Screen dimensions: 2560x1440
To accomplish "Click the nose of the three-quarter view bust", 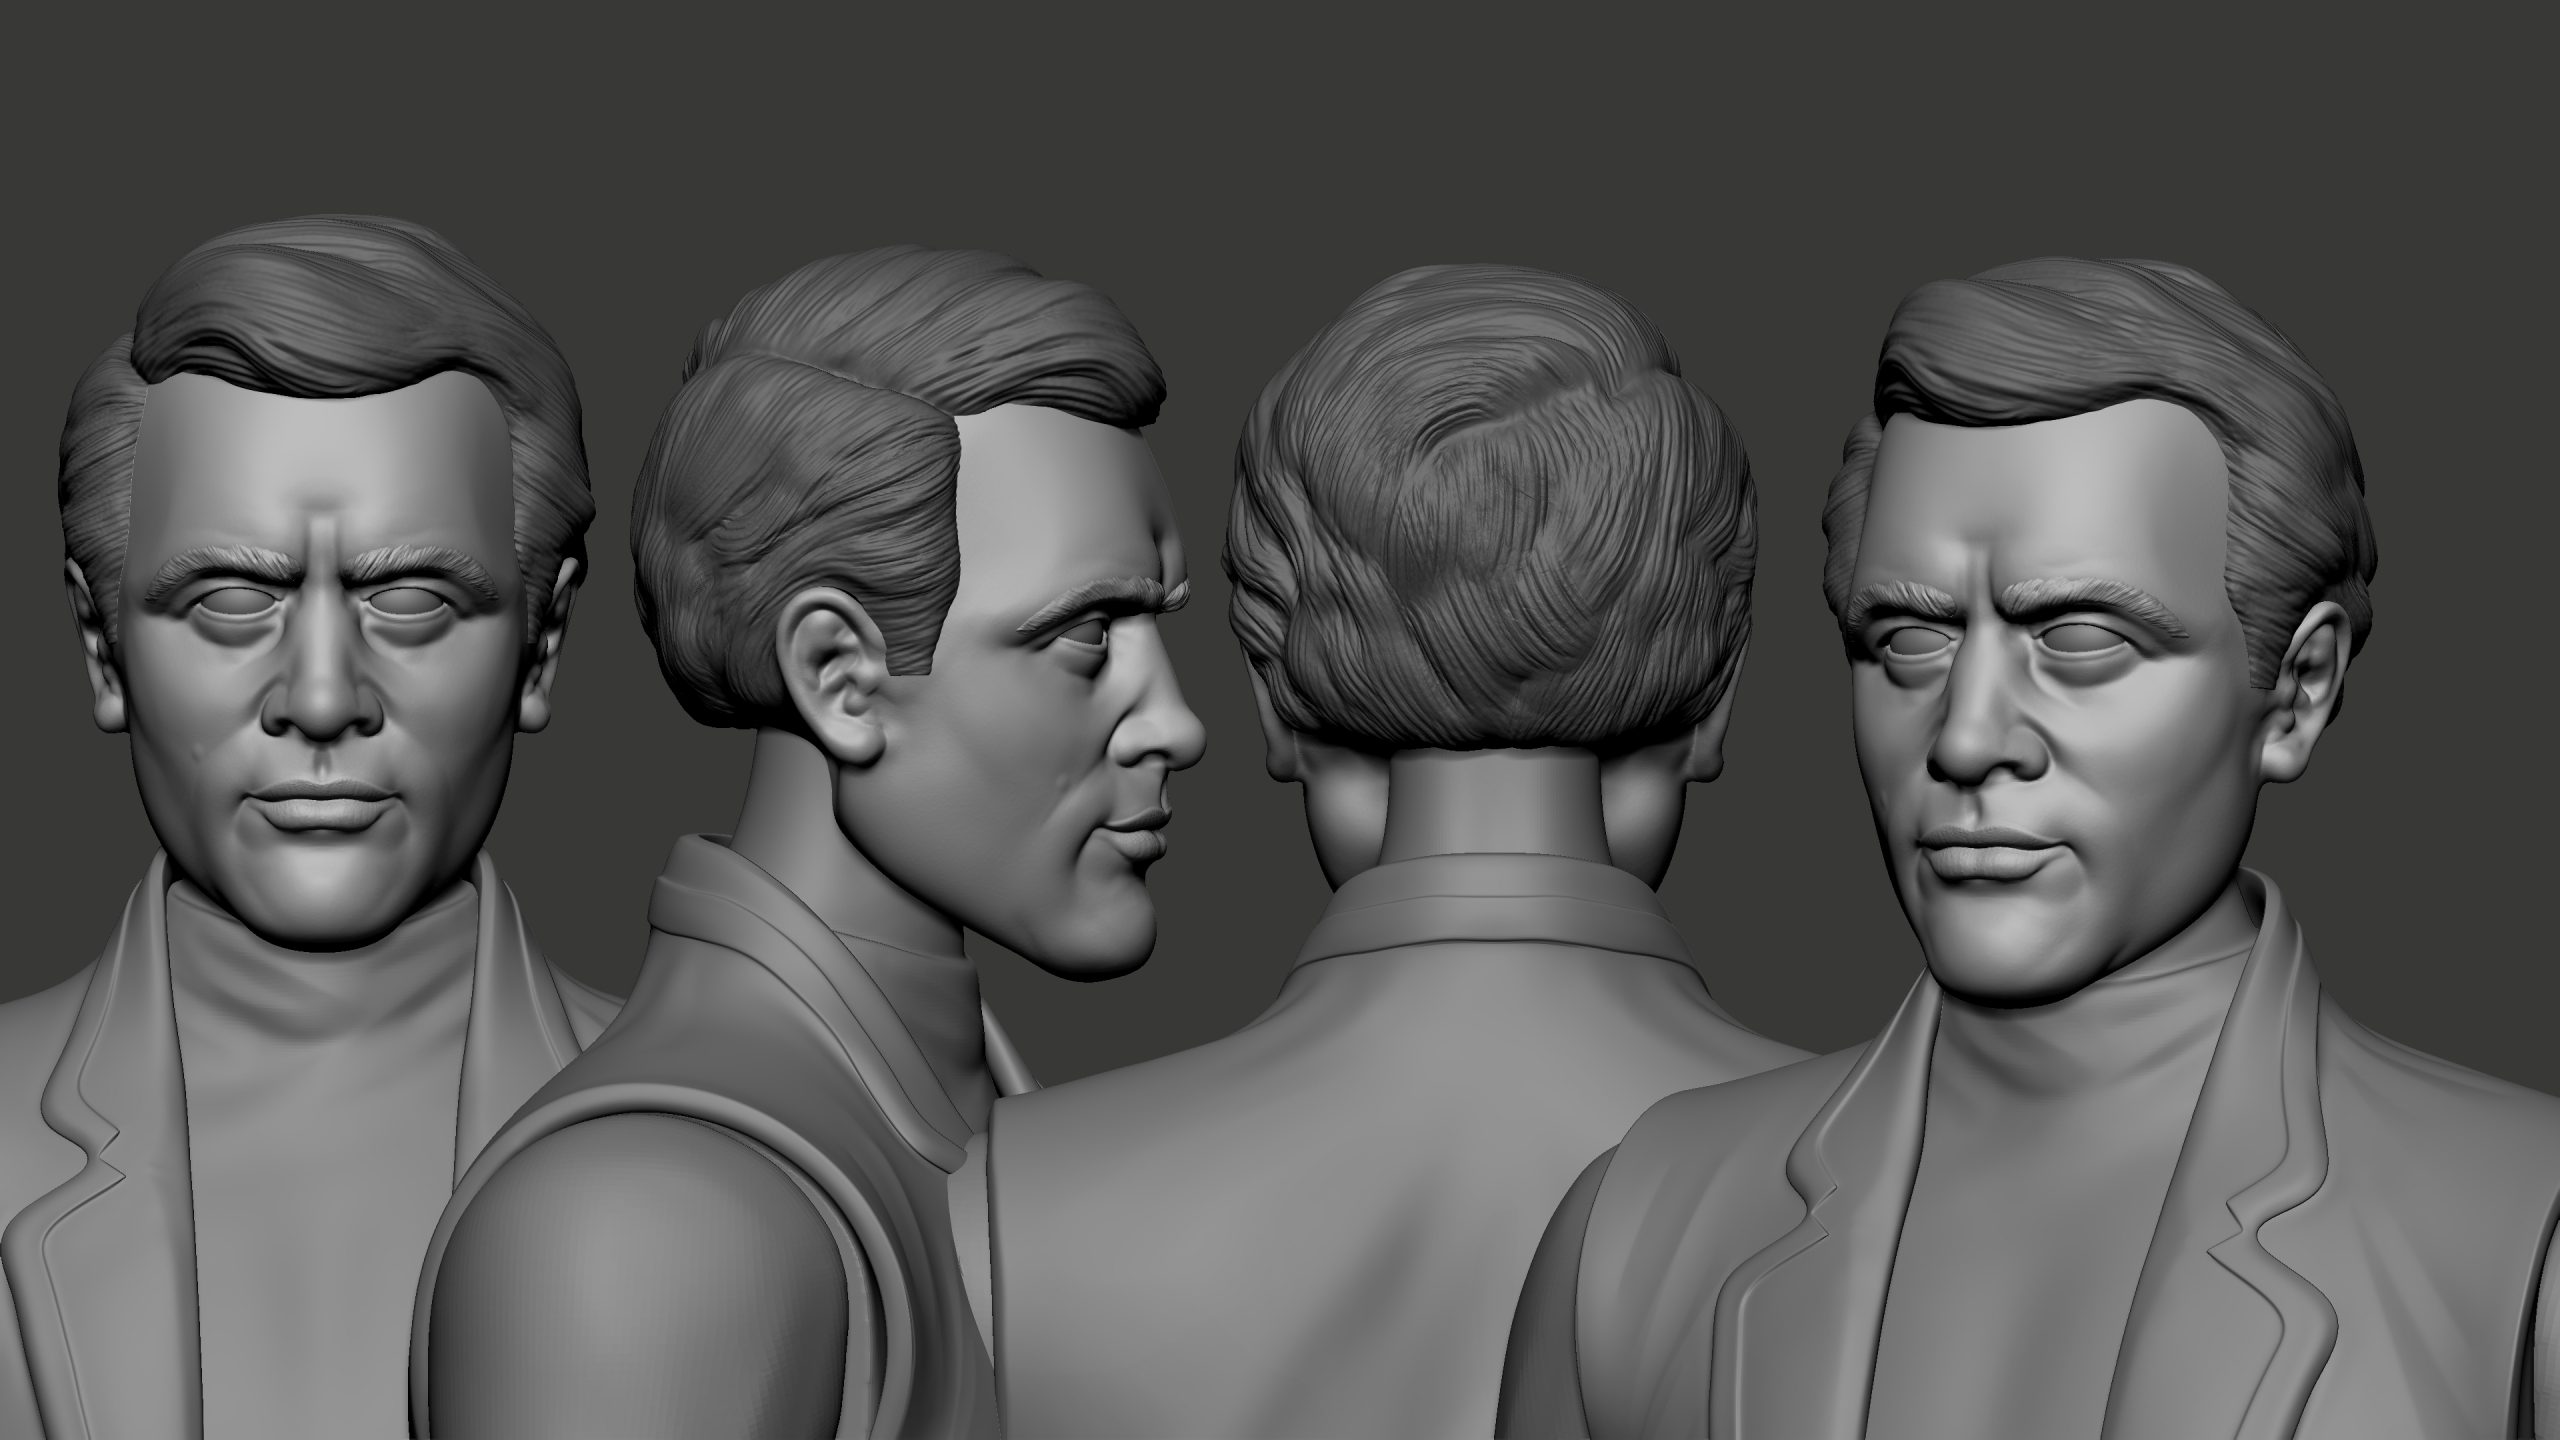I will click(1965, 745).
